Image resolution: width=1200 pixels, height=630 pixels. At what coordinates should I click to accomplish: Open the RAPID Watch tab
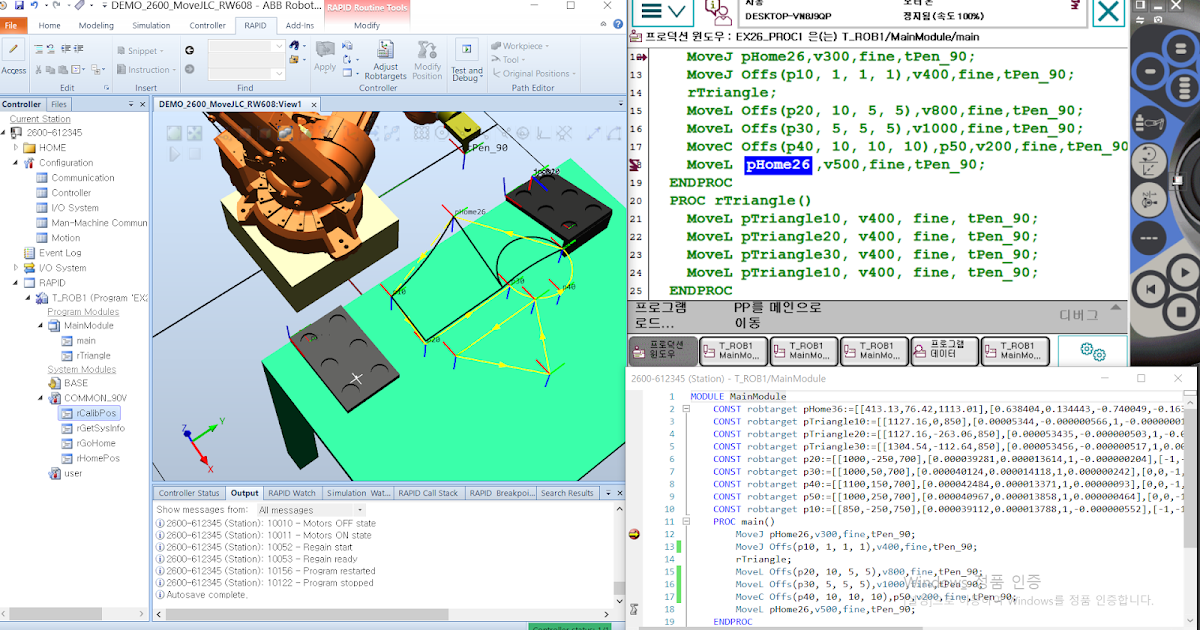click(x=292, y=493)
